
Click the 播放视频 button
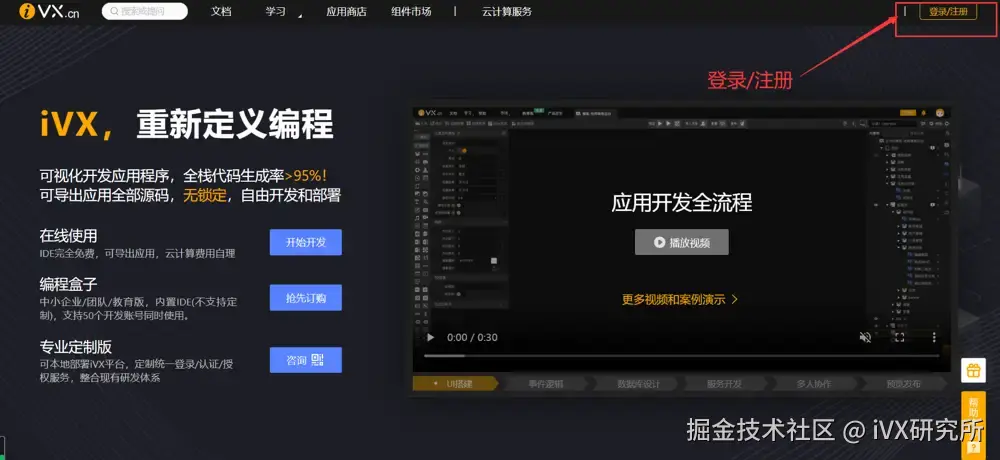[x=681, y=242]
